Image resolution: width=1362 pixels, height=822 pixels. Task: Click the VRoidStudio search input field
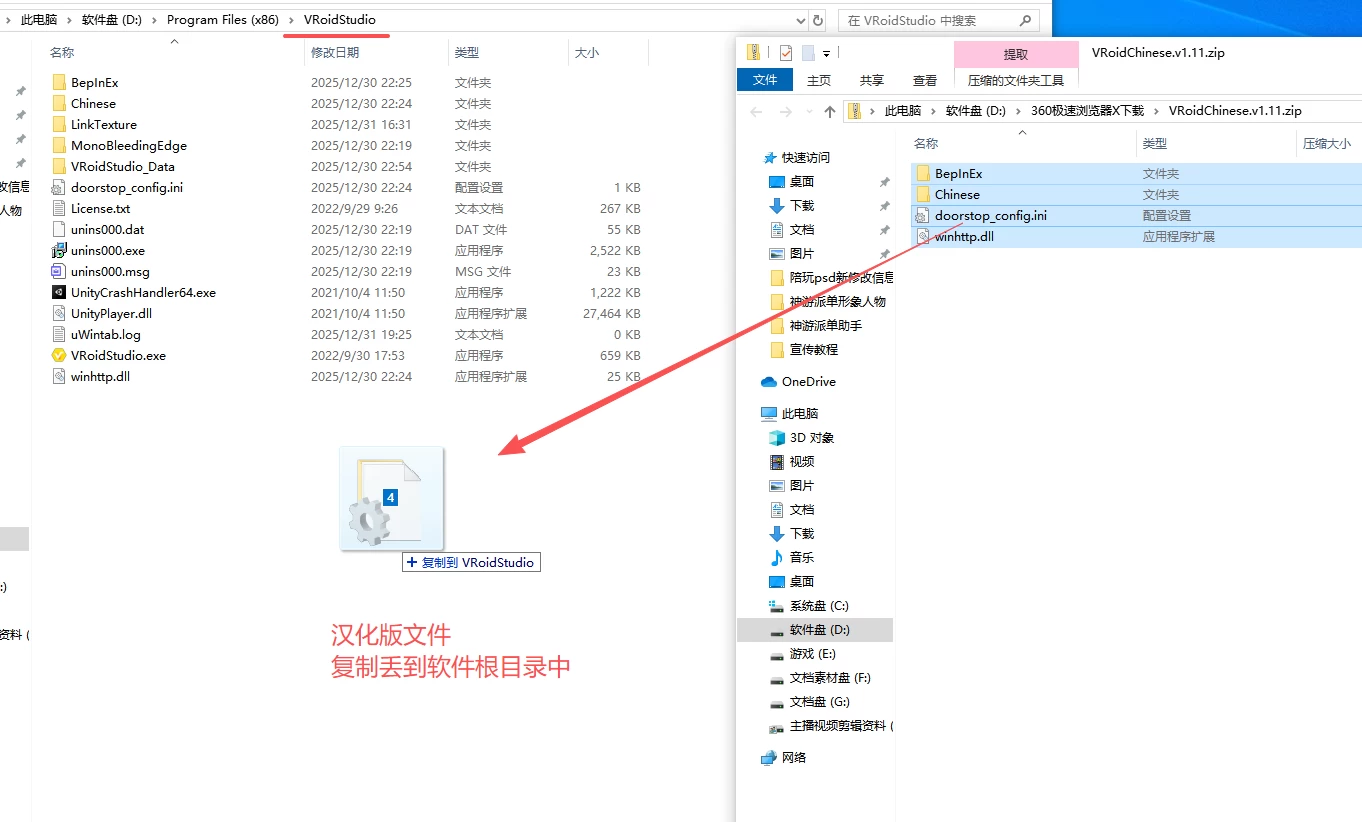coord(930,20)
